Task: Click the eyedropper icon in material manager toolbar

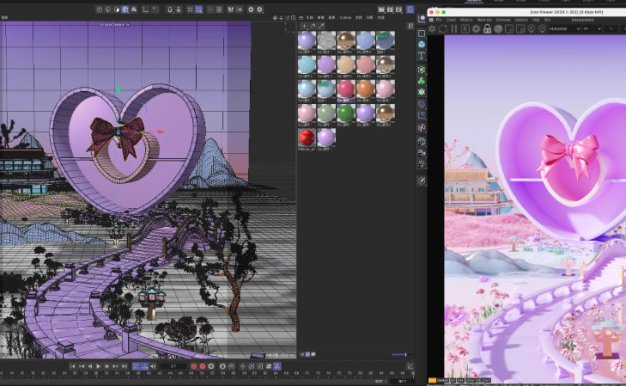Action: click(x=322, y=26)
